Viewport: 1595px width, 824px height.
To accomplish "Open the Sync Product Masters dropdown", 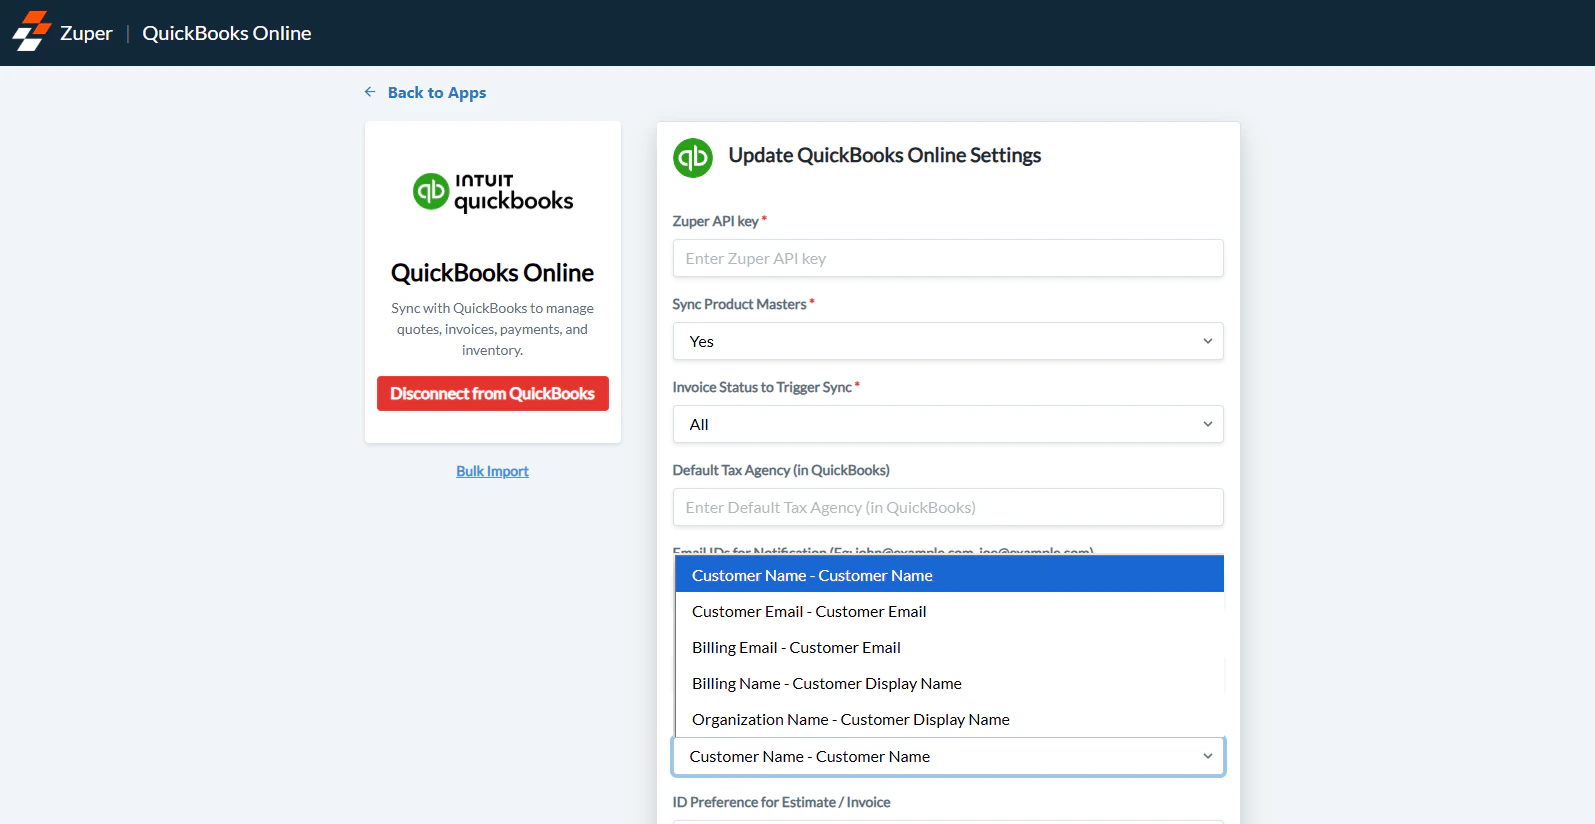I will 948,341.
